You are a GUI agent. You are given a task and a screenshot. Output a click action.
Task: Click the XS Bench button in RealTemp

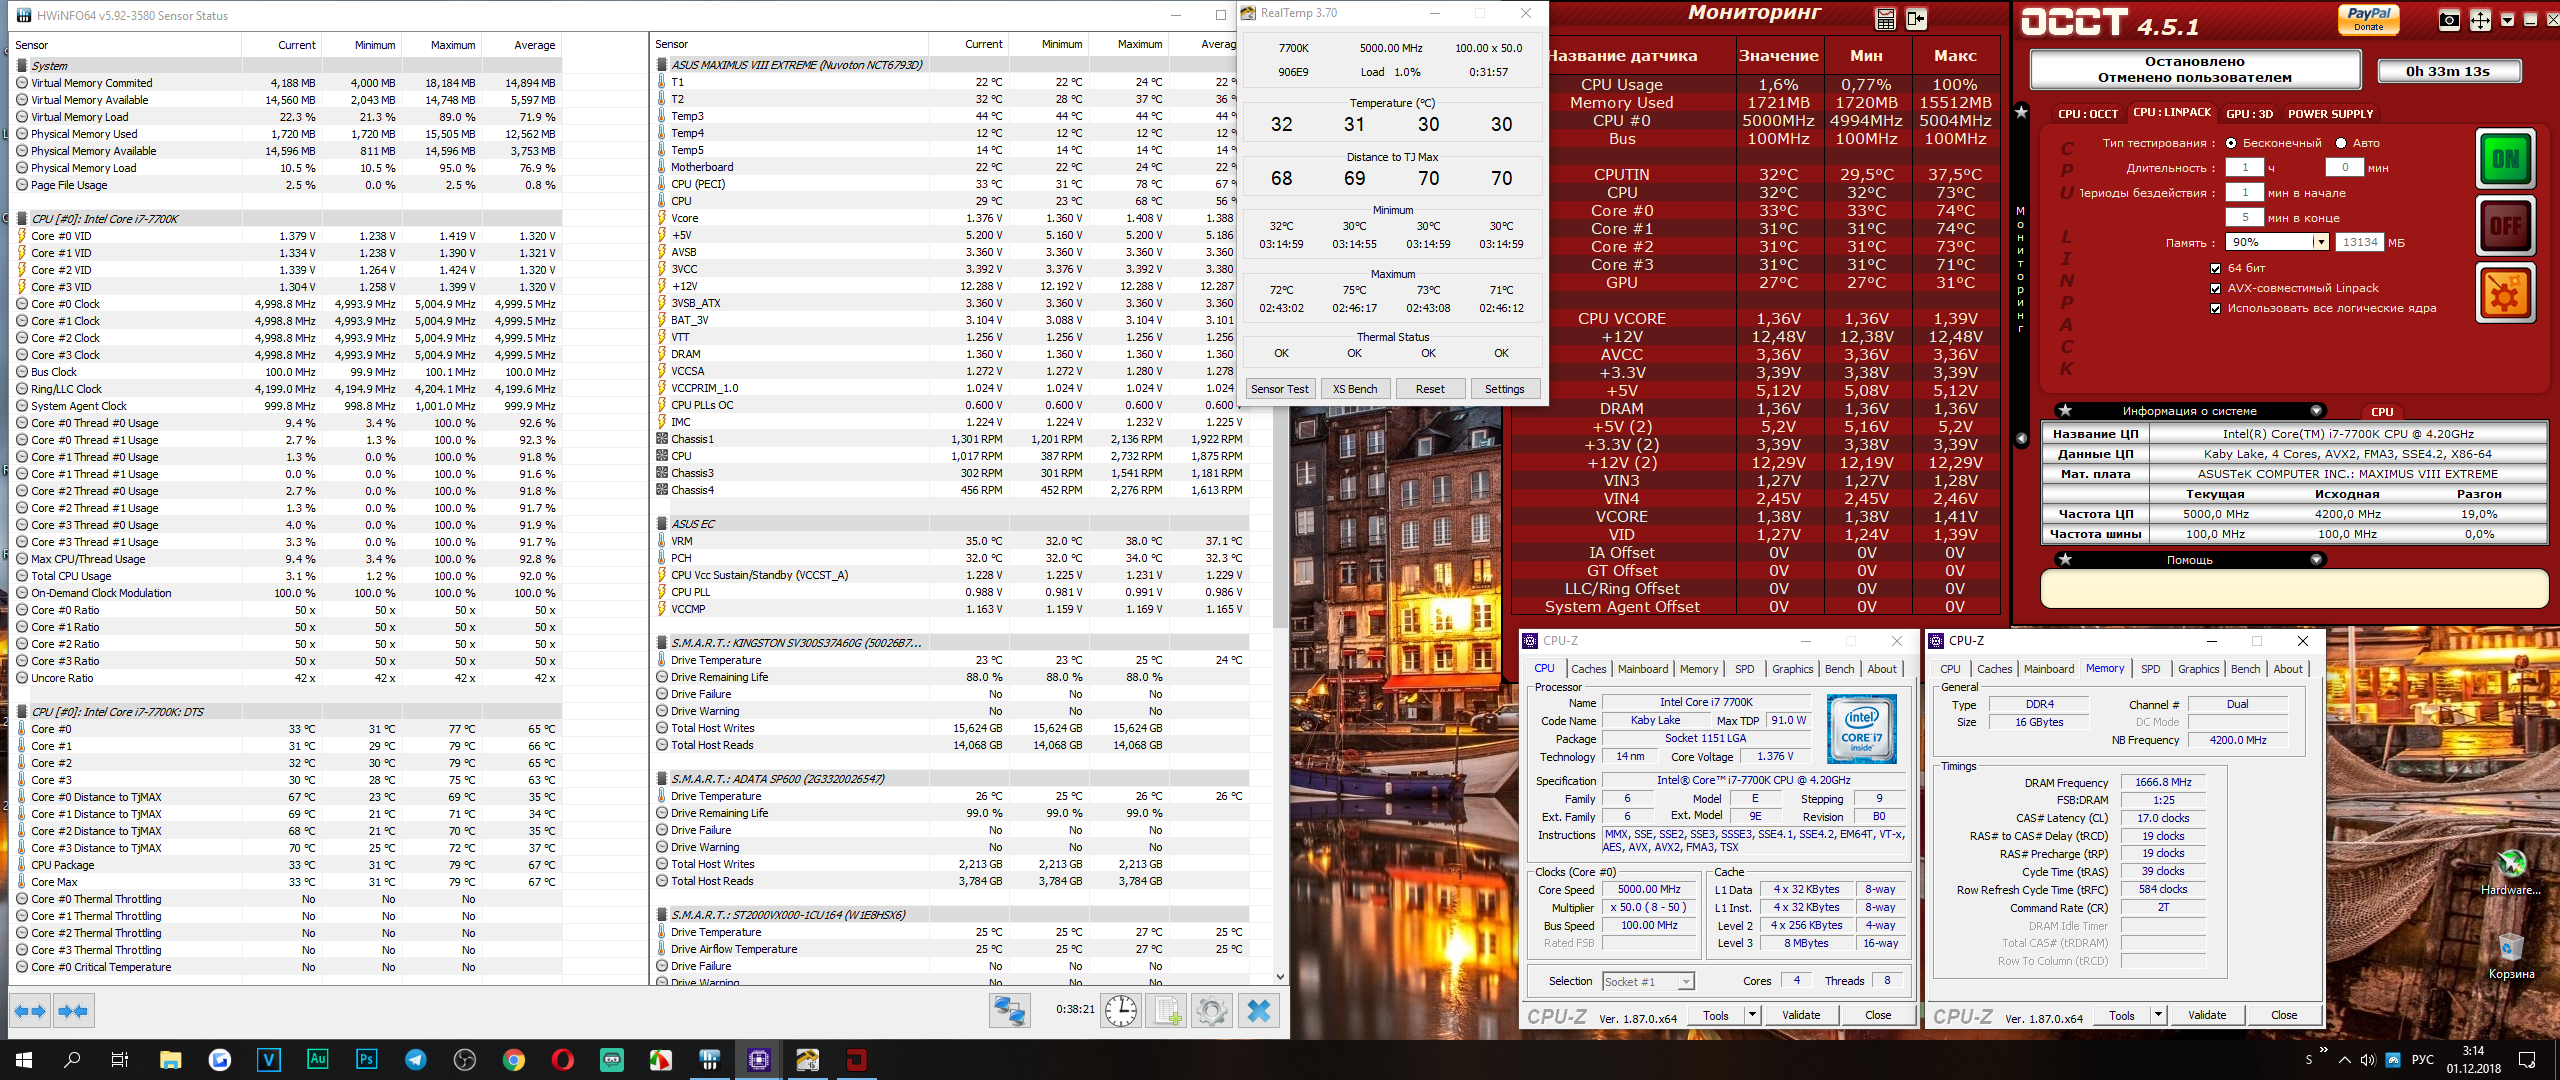pyautogui.click(x=1354, y=389)
